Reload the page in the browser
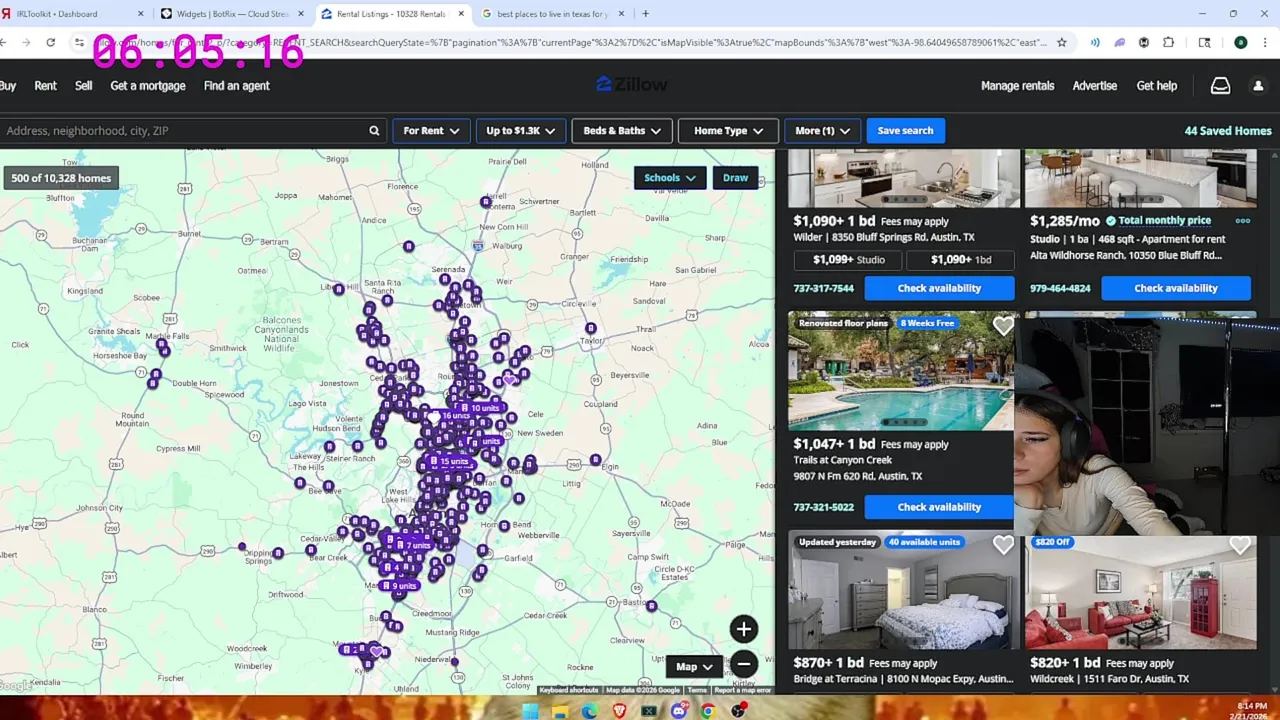This screenshot has height=720, width=1280. pos(50,42)
